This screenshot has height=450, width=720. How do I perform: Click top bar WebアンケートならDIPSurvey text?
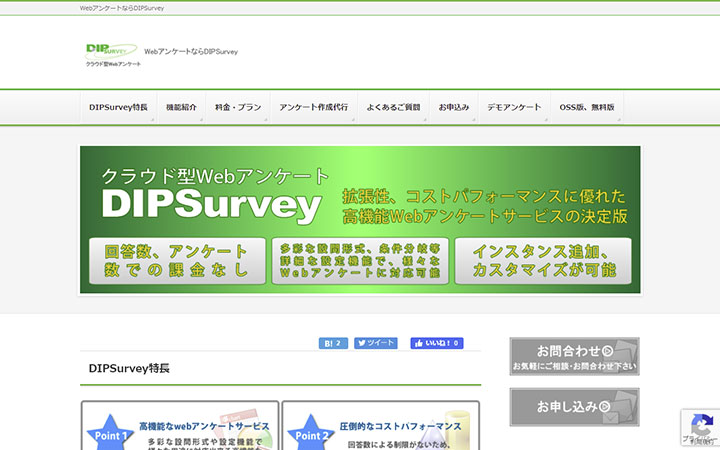point(122,8)
